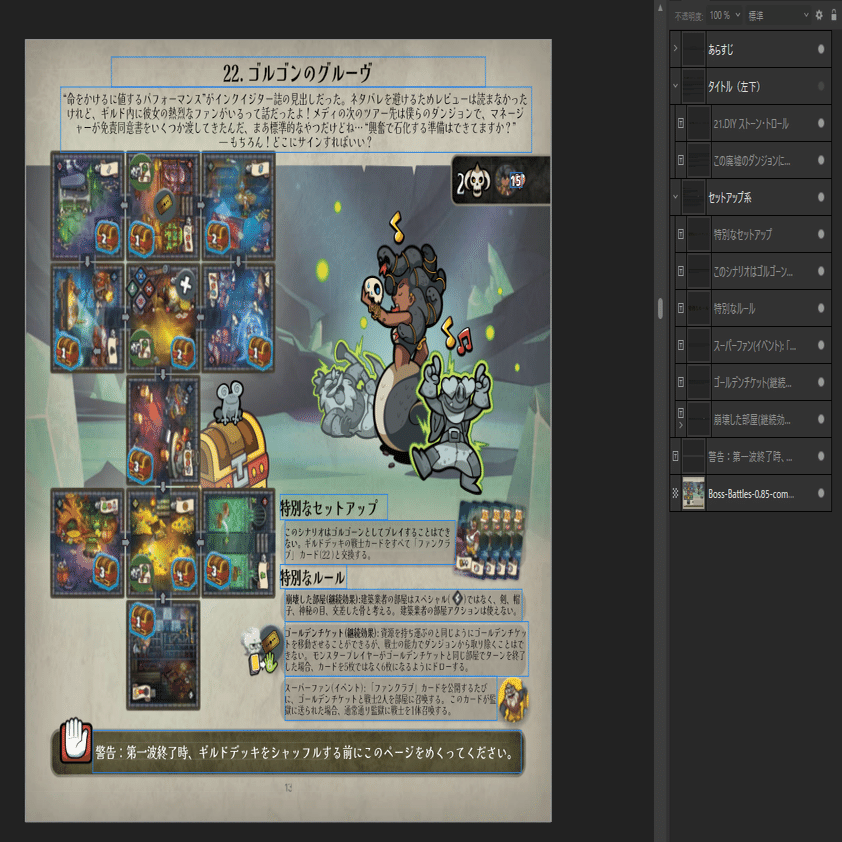The image size is (842, 842).
Task: Click the layers panel vertical scrollbar thumb
Action: click(x=660, y=308)
